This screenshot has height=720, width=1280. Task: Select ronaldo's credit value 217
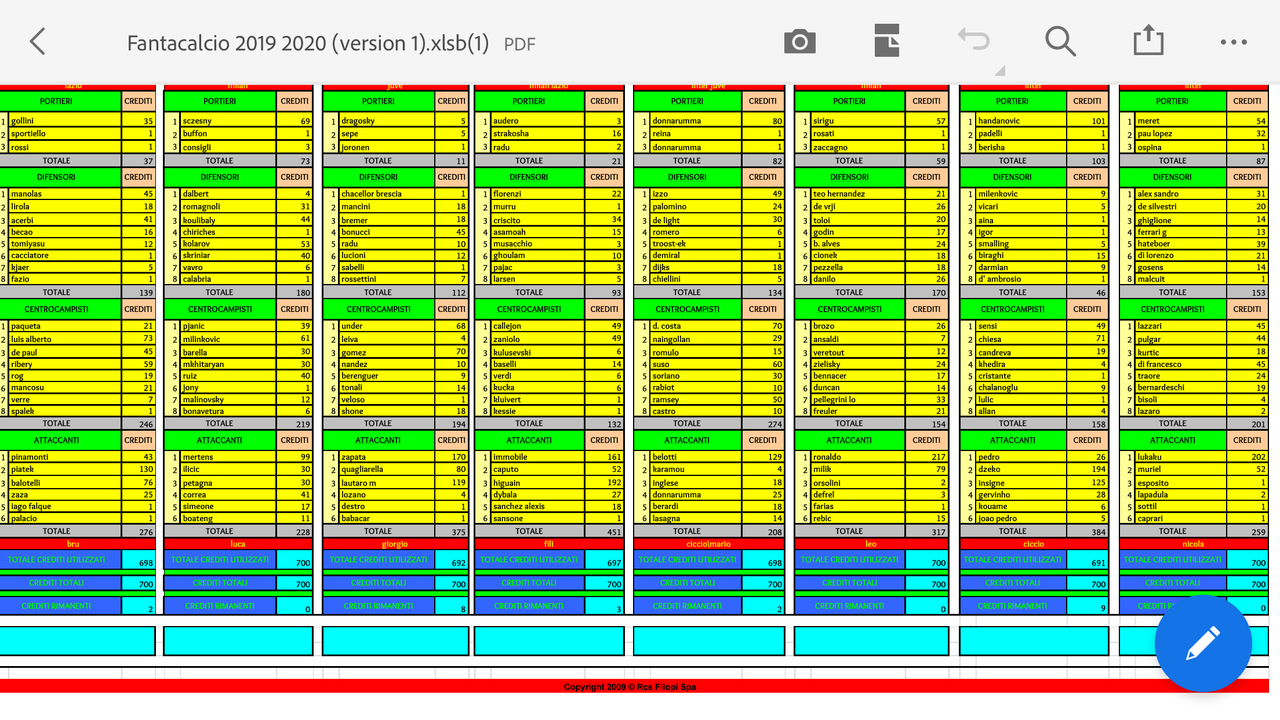pyautogui.click(x=927, y=457)
